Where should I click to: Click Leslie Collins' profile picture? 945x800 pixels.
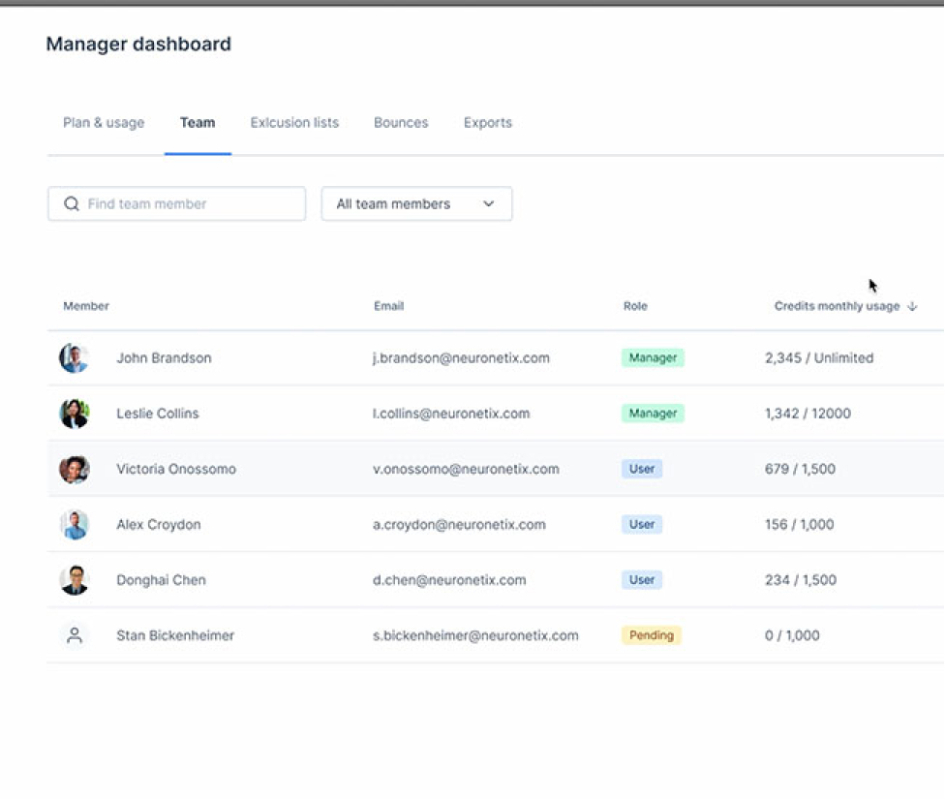click(74, 414)
